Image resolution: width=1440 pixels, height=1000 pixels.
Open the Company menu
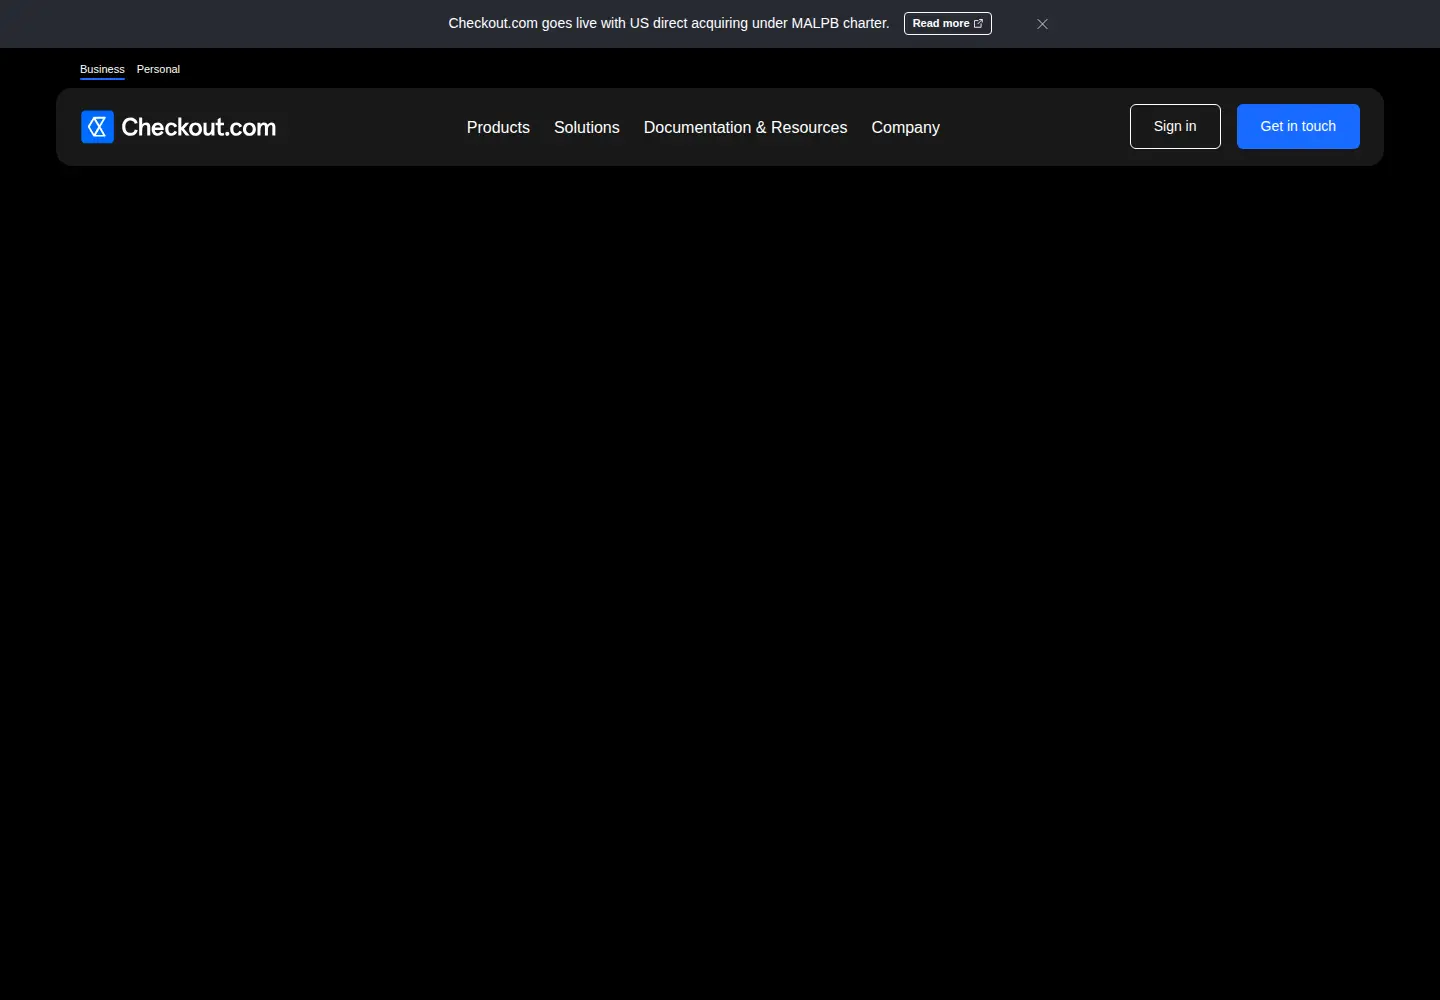905,127
